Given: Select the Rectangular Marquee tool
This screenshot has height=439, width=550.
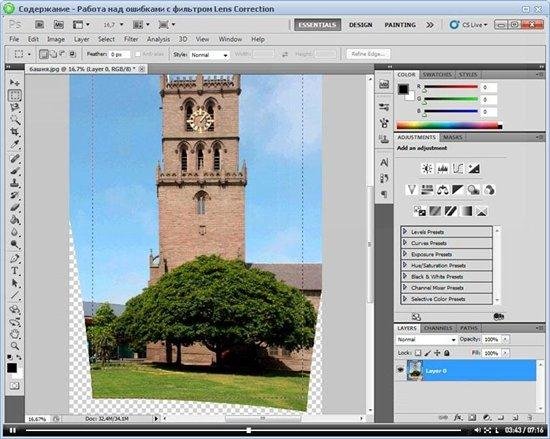Looking at the screenshot, I should [x=14, y=95].
